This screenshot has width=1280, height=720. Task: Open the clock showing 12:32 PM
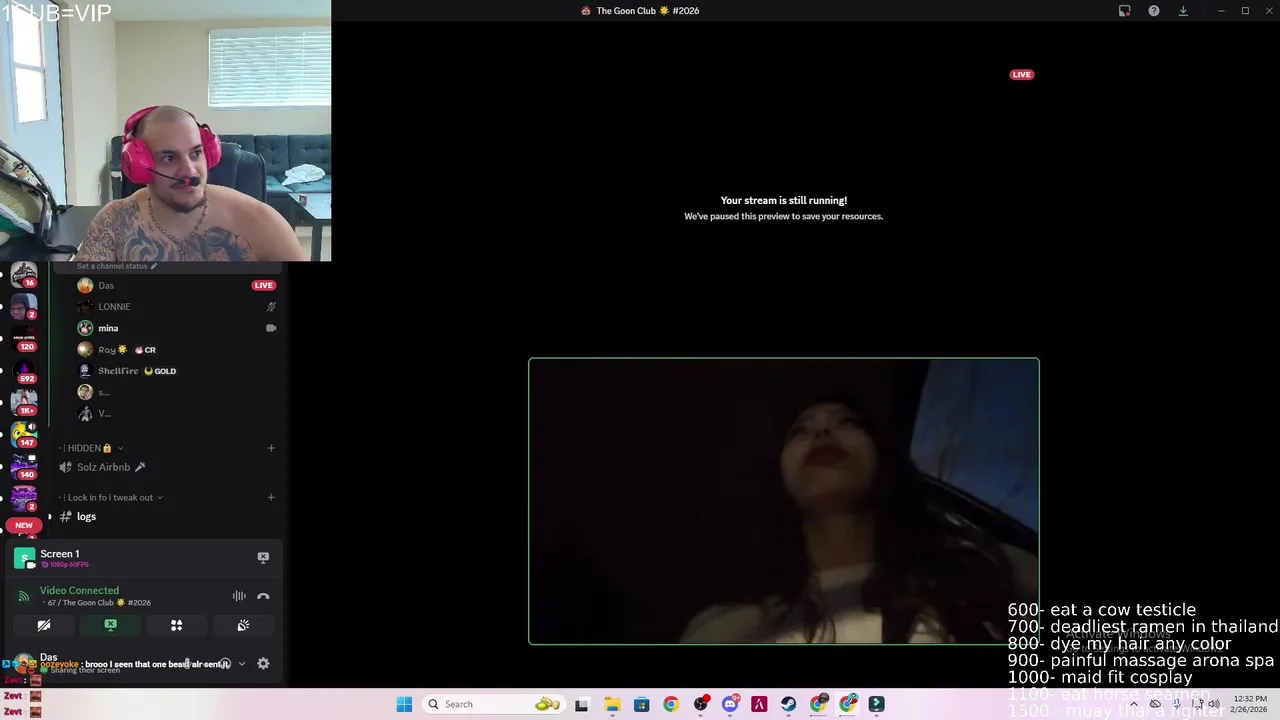click(1250, 704)
